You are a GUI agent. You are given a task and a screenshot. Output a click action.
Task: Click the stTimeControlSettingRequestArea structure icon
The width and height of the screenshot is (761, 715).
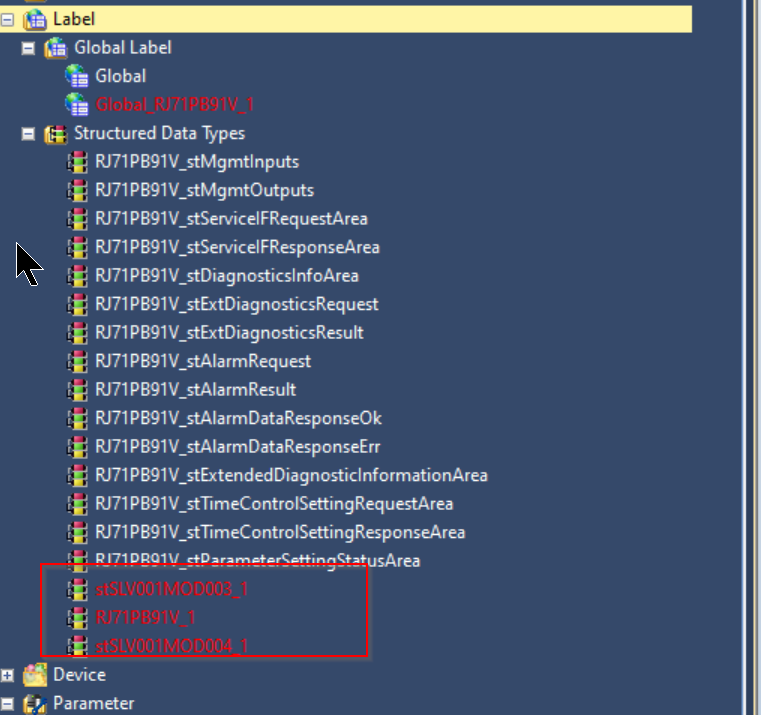(77, 504)
